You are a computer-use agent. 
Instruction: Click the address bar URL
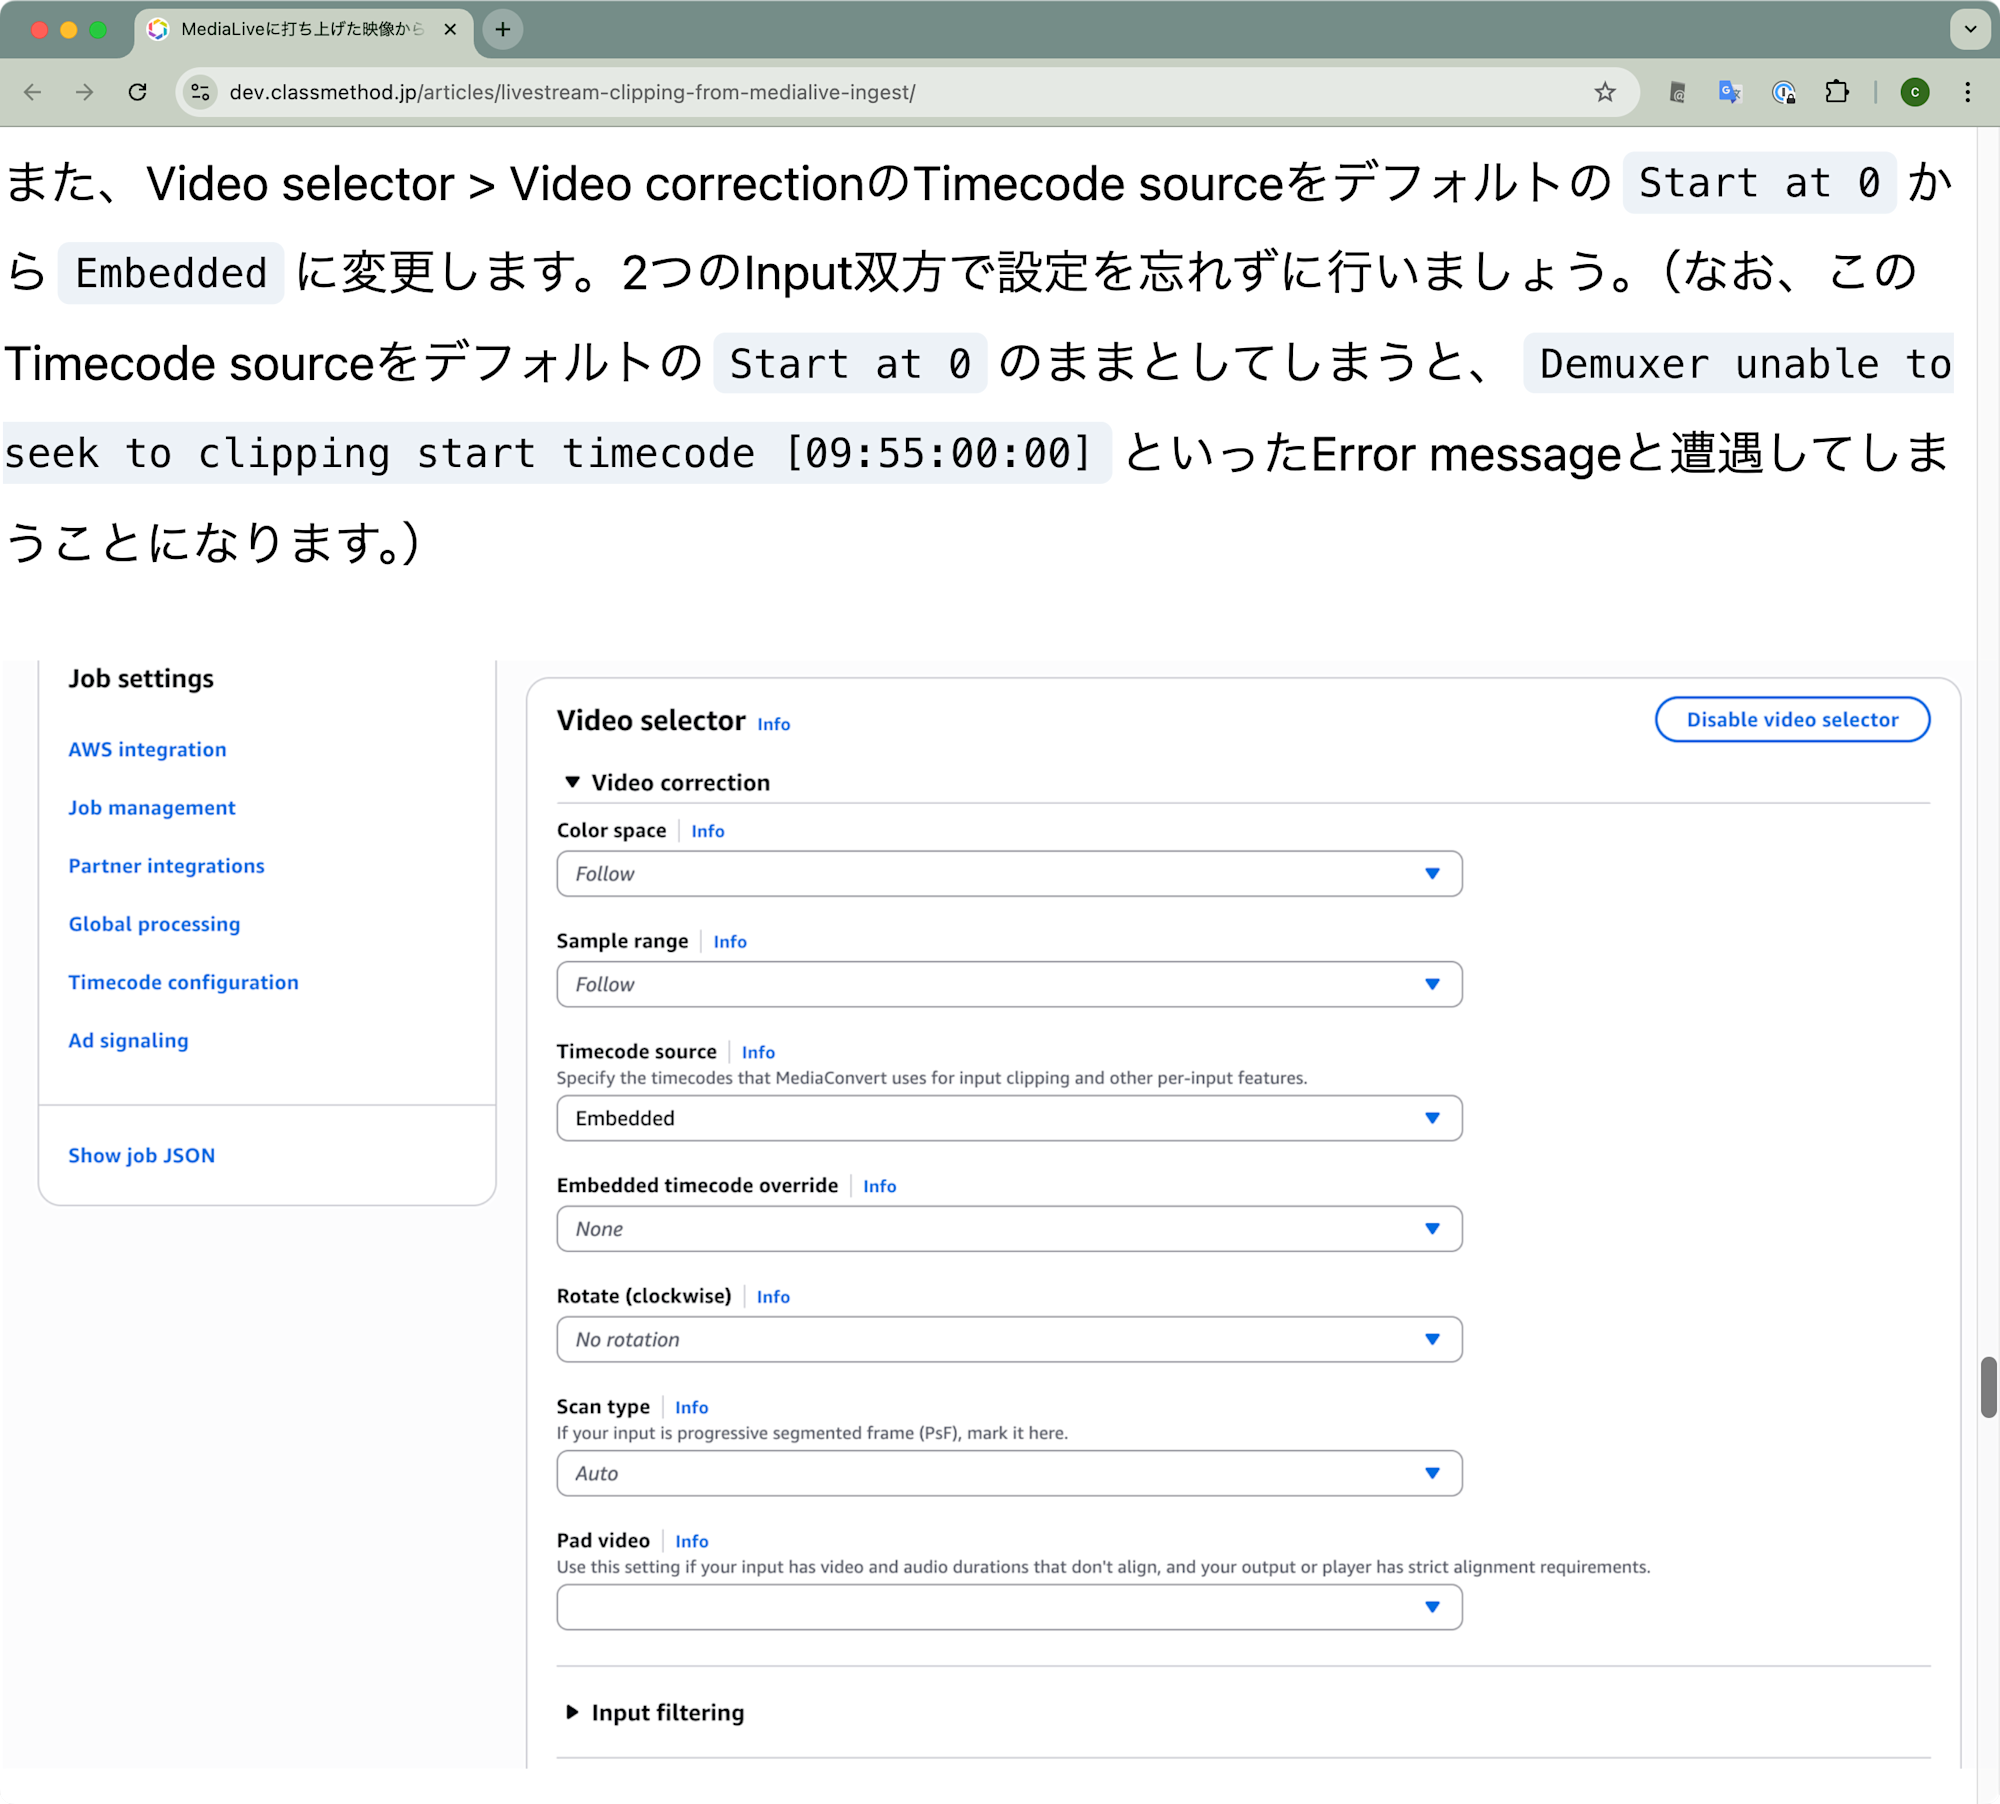point(572,92)
